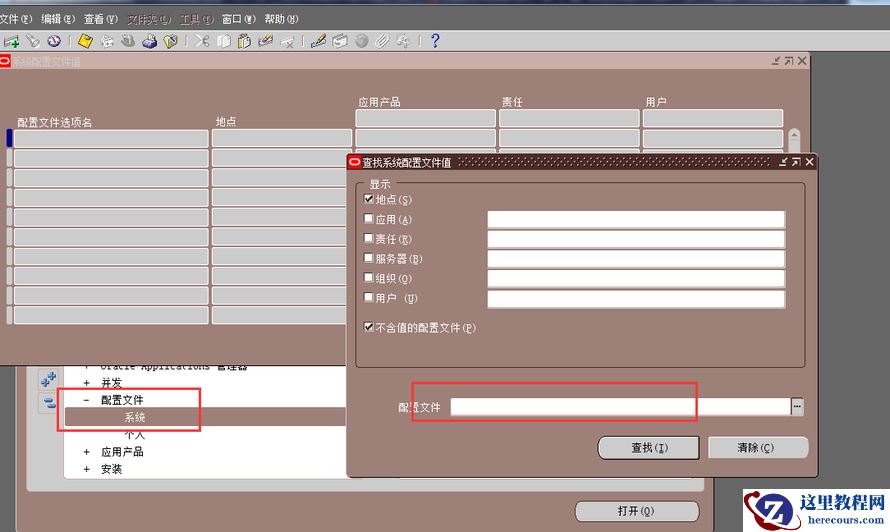890x532 pixels.
Task: Click the Switch Responsibilities toolbar icon
Action: 128,41
